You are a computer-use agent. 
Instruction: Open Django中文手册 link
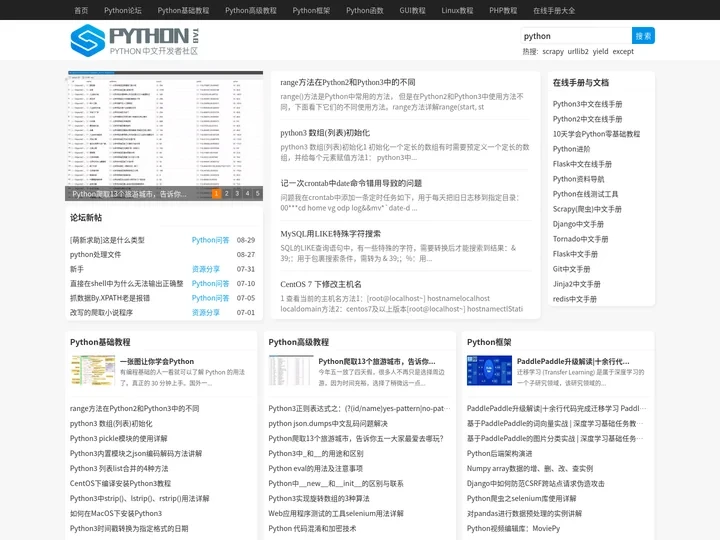(578, 225)
